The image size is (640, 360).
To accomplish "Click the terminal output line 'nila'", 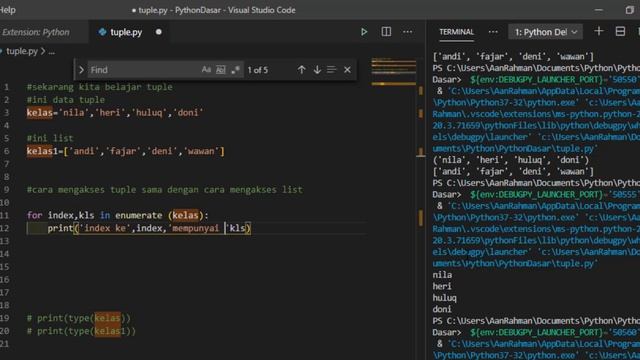I will [x=442, y=275].
